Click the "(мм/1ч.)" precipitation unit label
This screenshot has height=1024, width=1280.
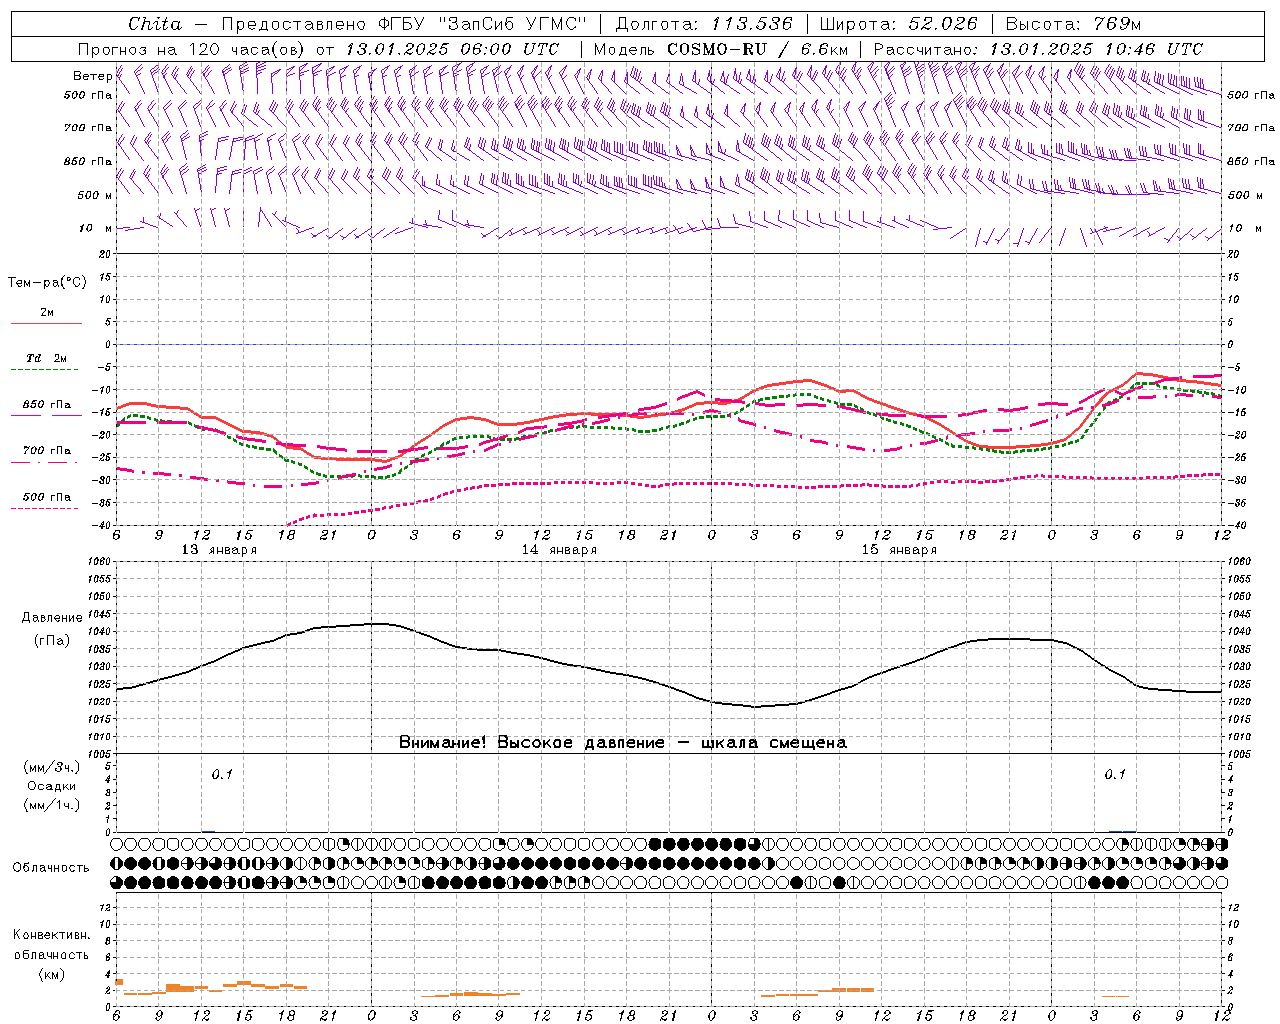(x=52, y=805)
